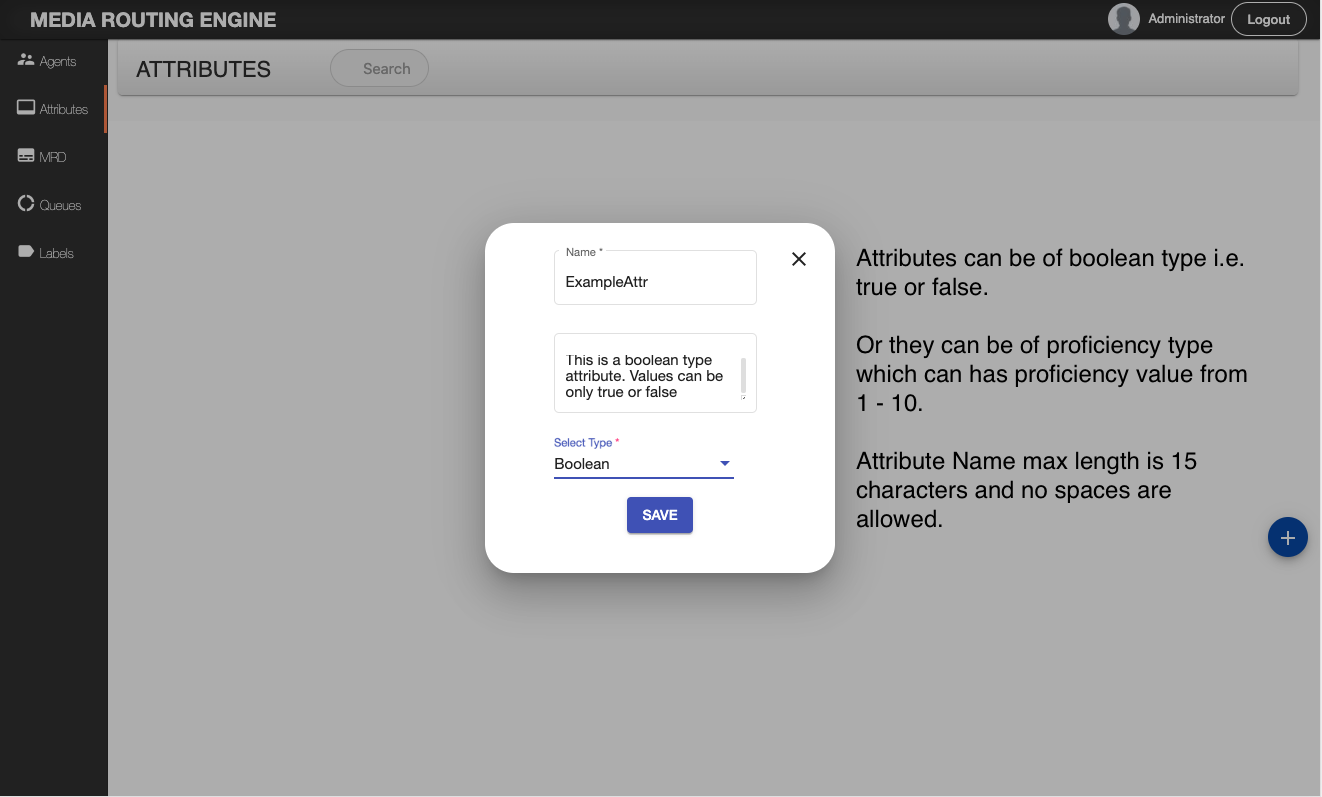The image size is (1322, 797).
Task: Click the Labels tag icon in sidebar
Action: click(x=26, y=252)
